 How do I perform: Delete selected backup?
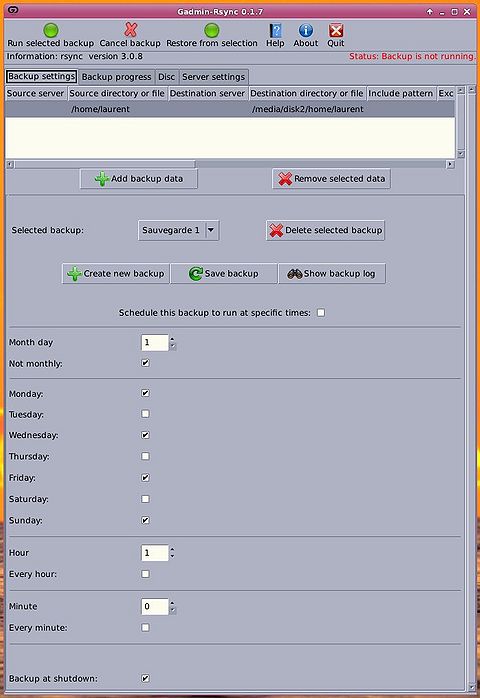pyautogui.click(x=325, y=230)
